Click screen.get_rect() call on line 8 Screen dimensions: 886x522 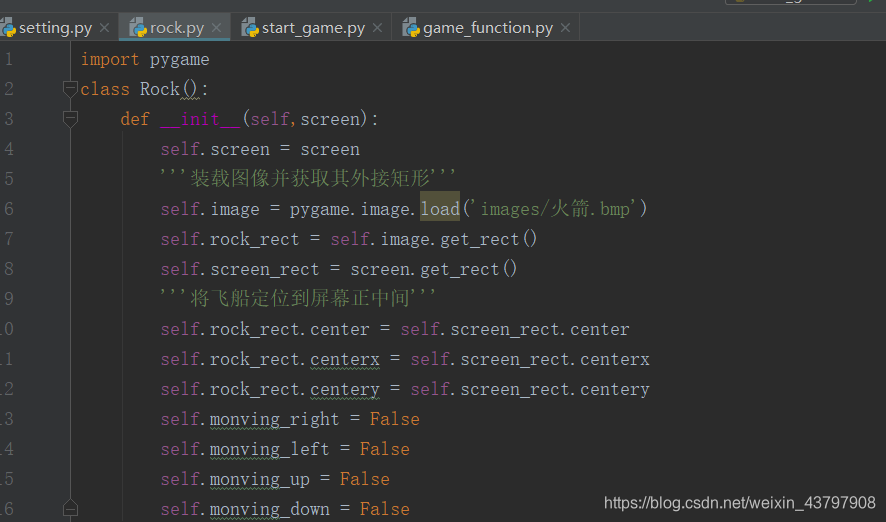click(x=433, y=269)
